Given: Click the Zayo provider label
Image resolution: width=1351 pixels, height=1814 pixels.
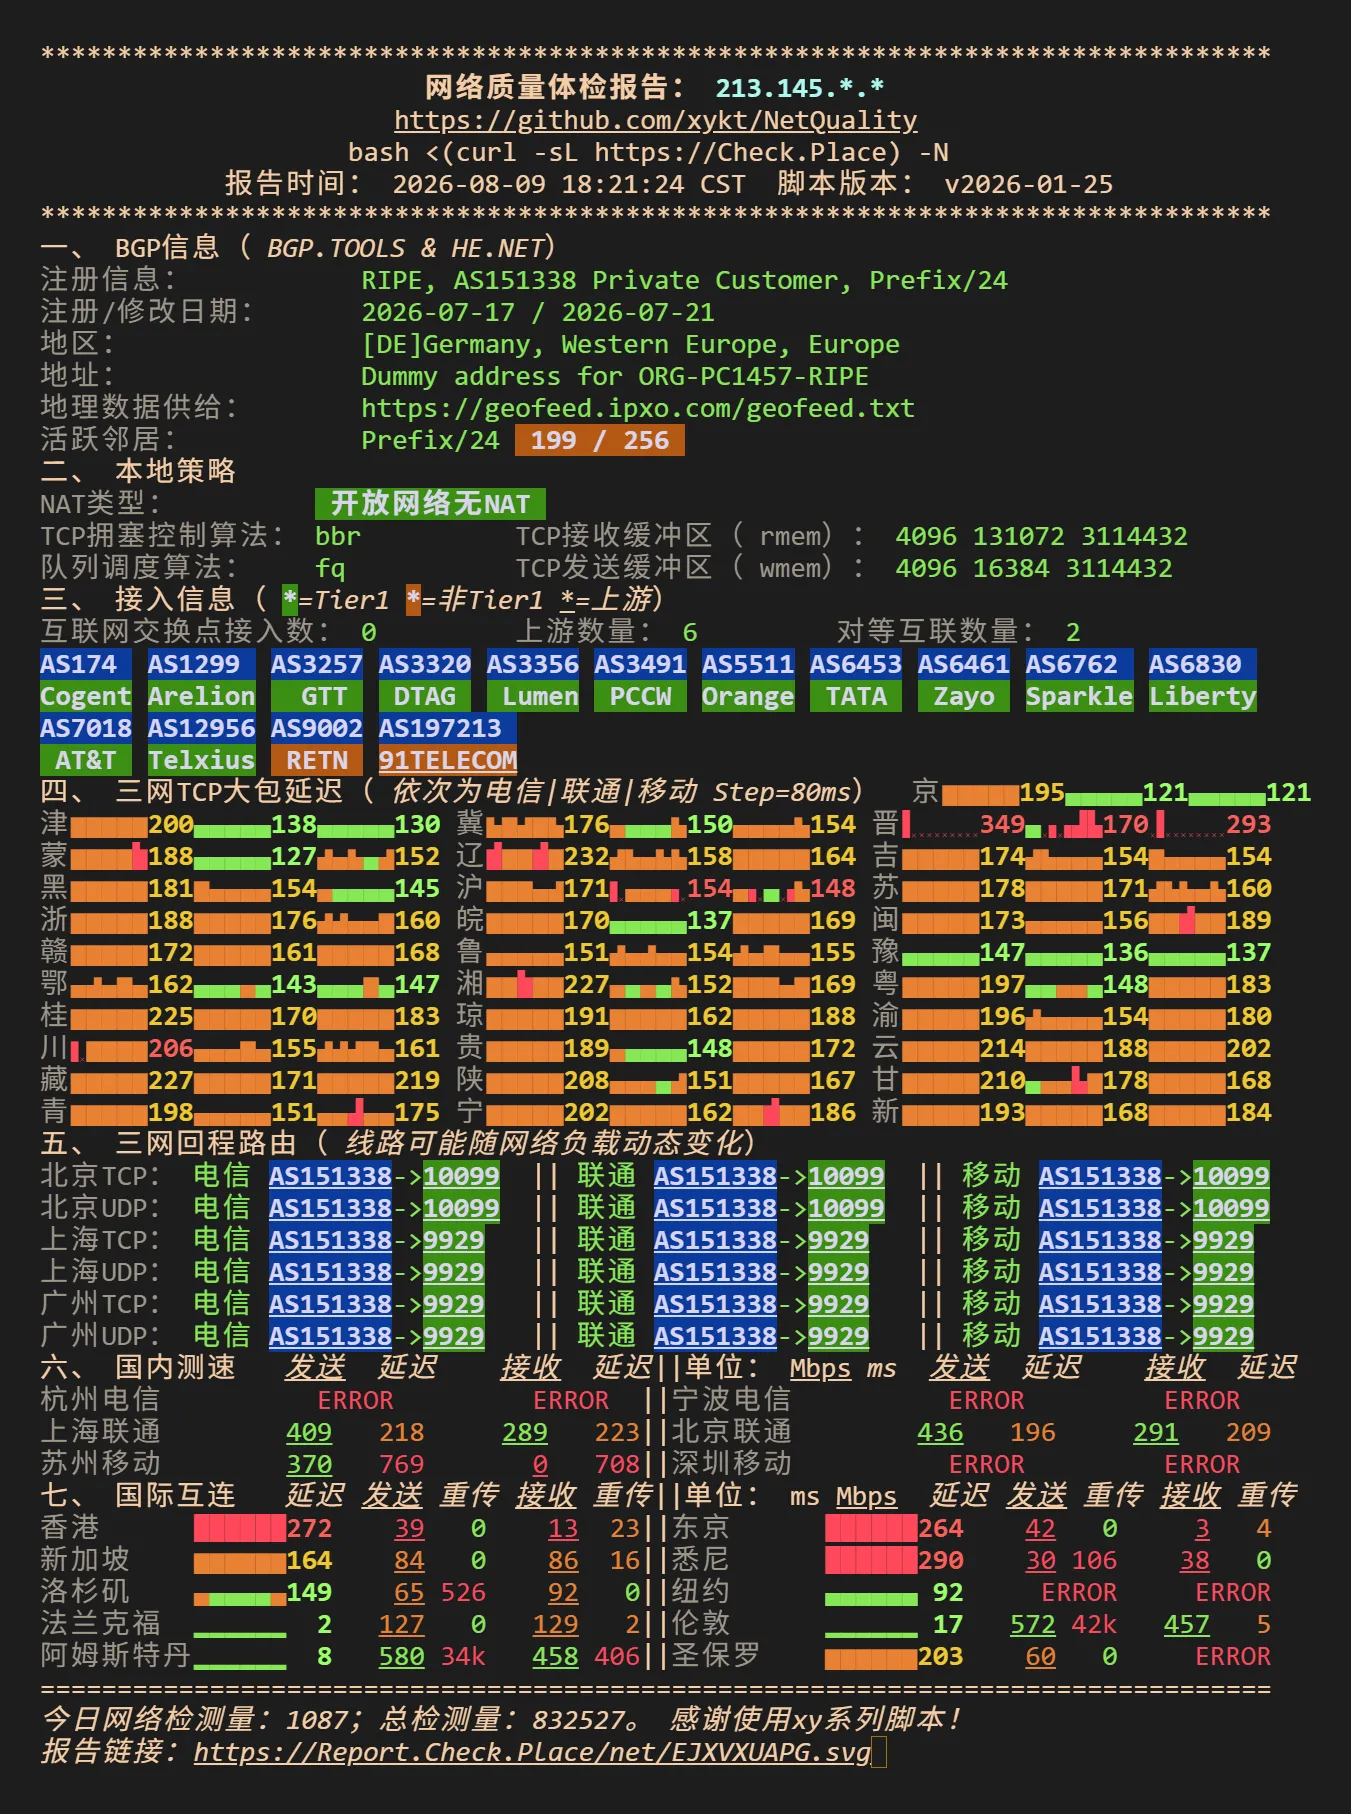Looking at the screenshot, I should pos(964,696).
